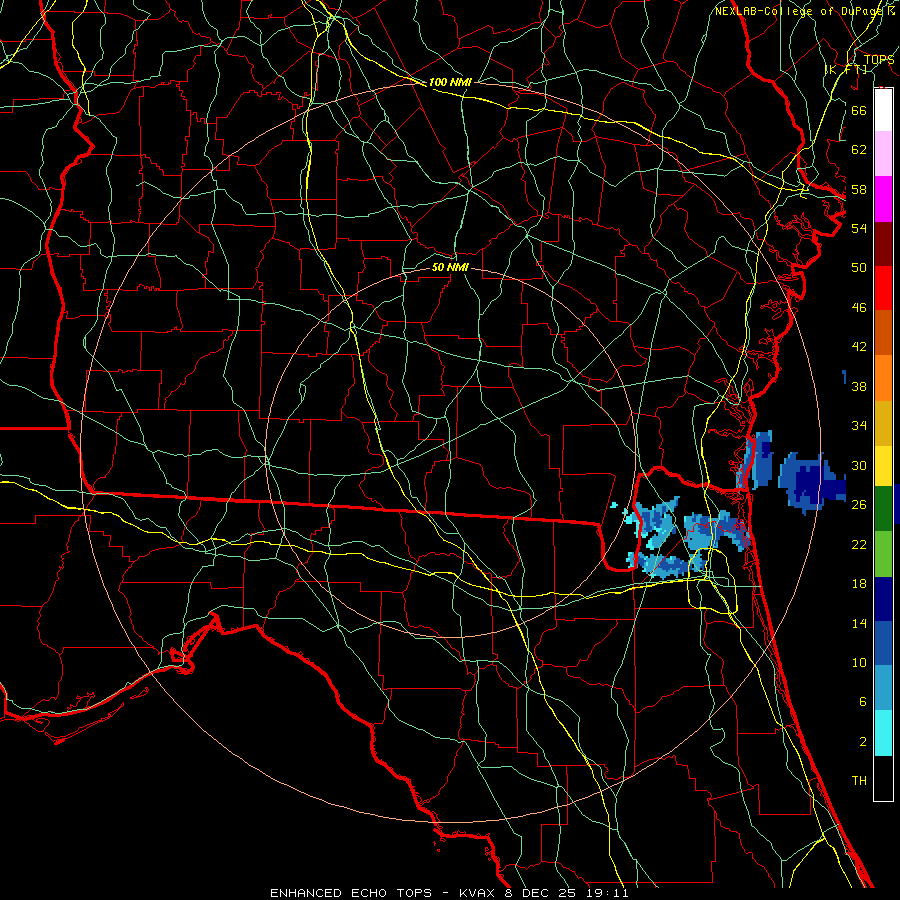
Task: Click the '100 NMI' range ring label
Action: (450, 82)
